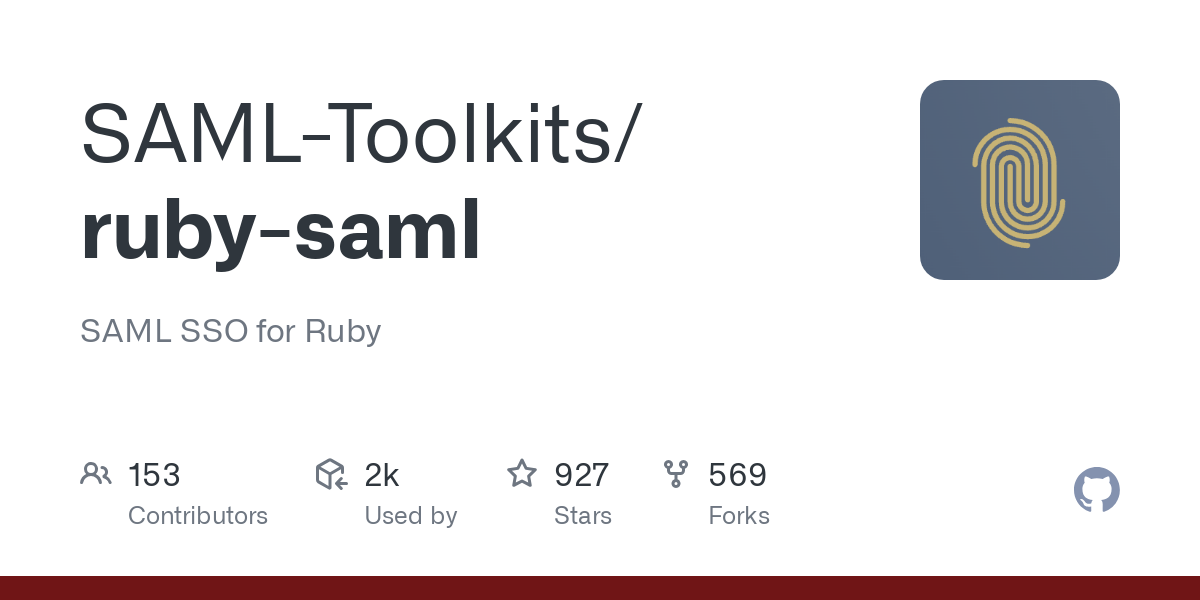Click the 'Forks' label
1200x600 pixels.
pos(739,516)
